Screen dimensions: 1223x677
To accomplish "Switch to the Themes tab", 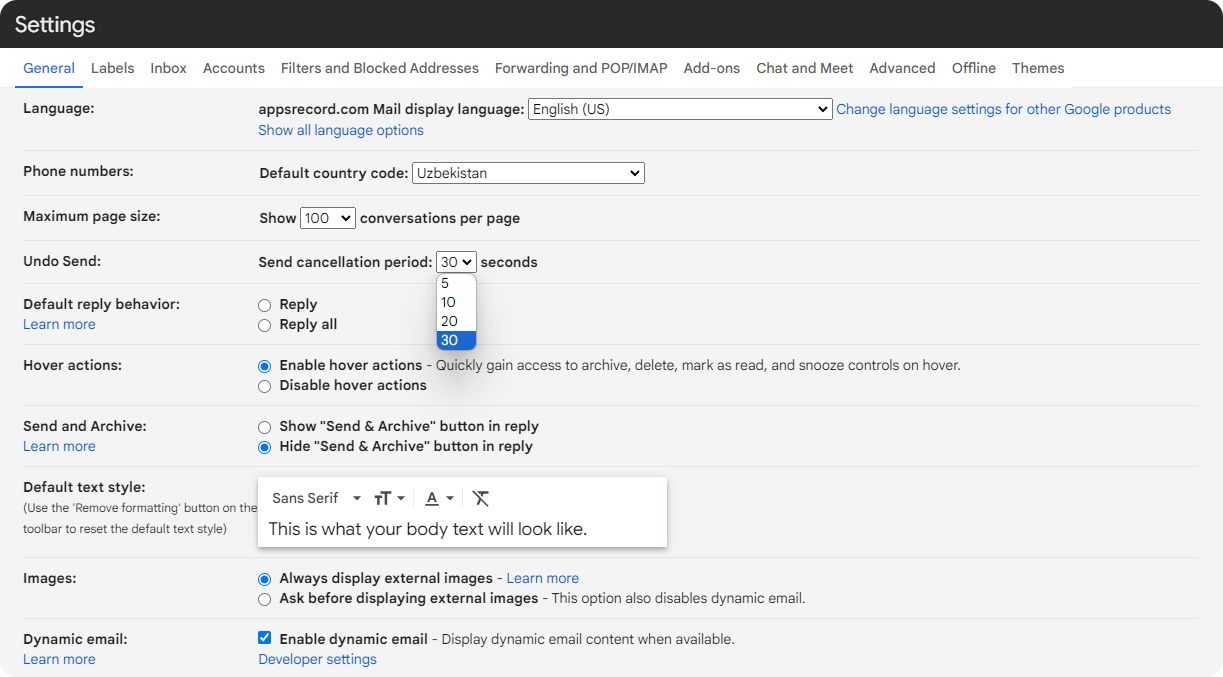I will click(x=1037, y=68).
